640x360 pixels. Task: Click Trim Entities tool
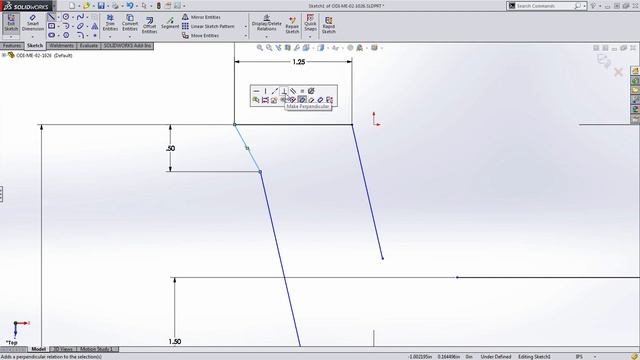tap(110, 23)
